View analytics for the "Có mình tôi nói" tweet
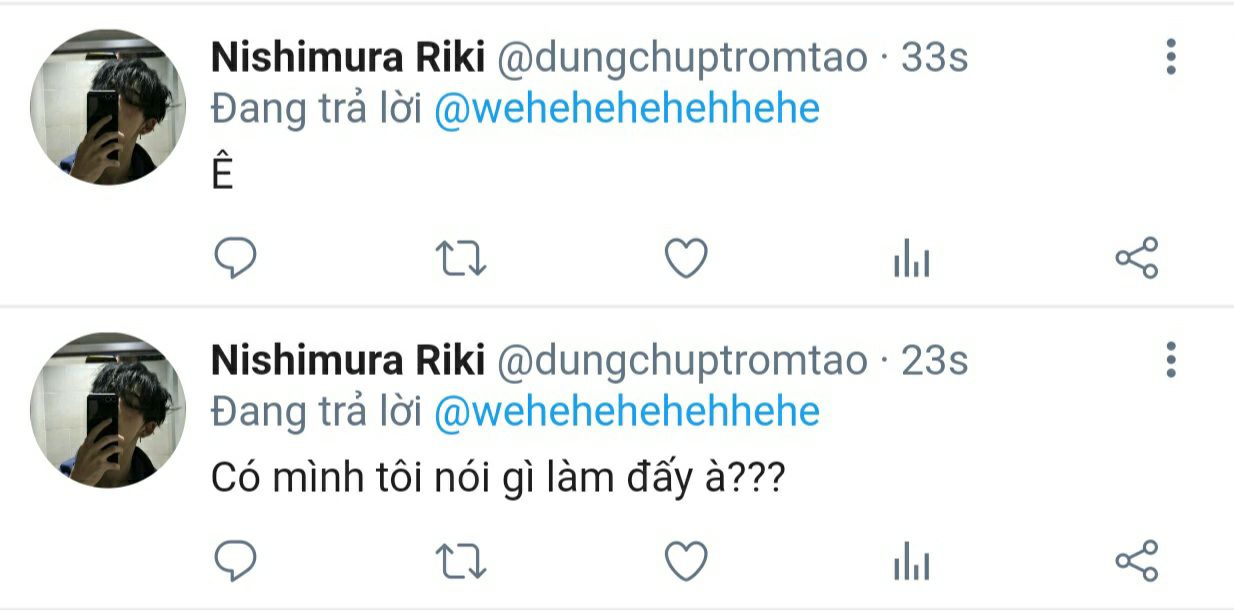The width and height of the screenshot is (1234, 610). (x=911, y=563)
